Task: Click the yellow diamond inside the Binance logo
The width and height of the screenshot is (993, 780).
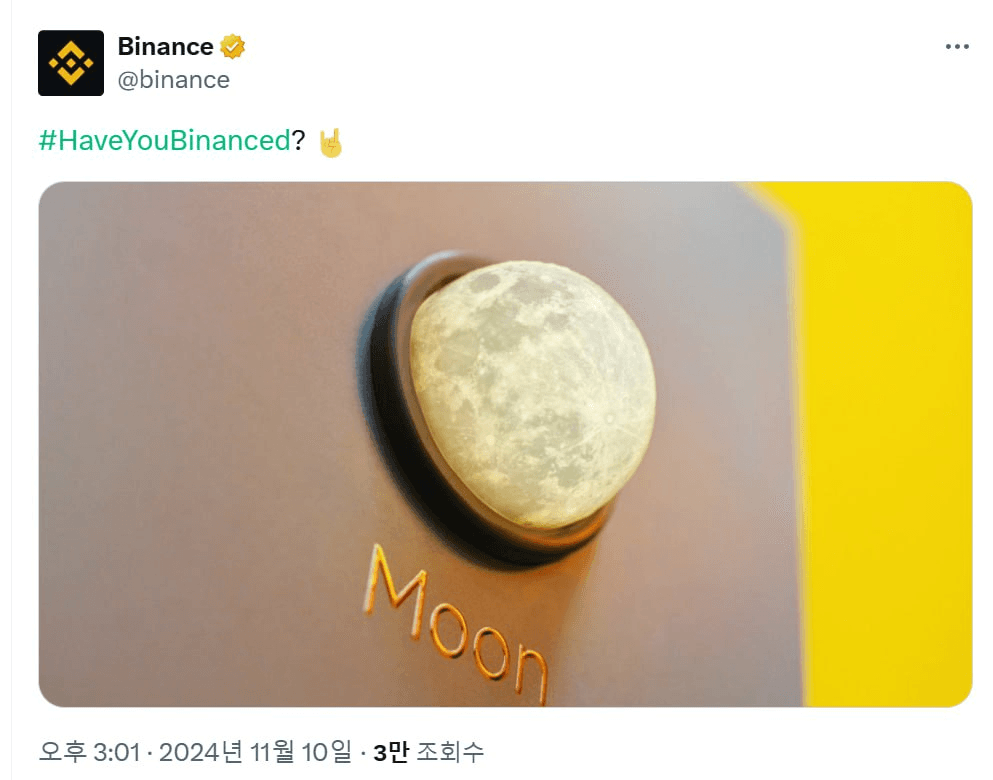Action: (71, 63)
